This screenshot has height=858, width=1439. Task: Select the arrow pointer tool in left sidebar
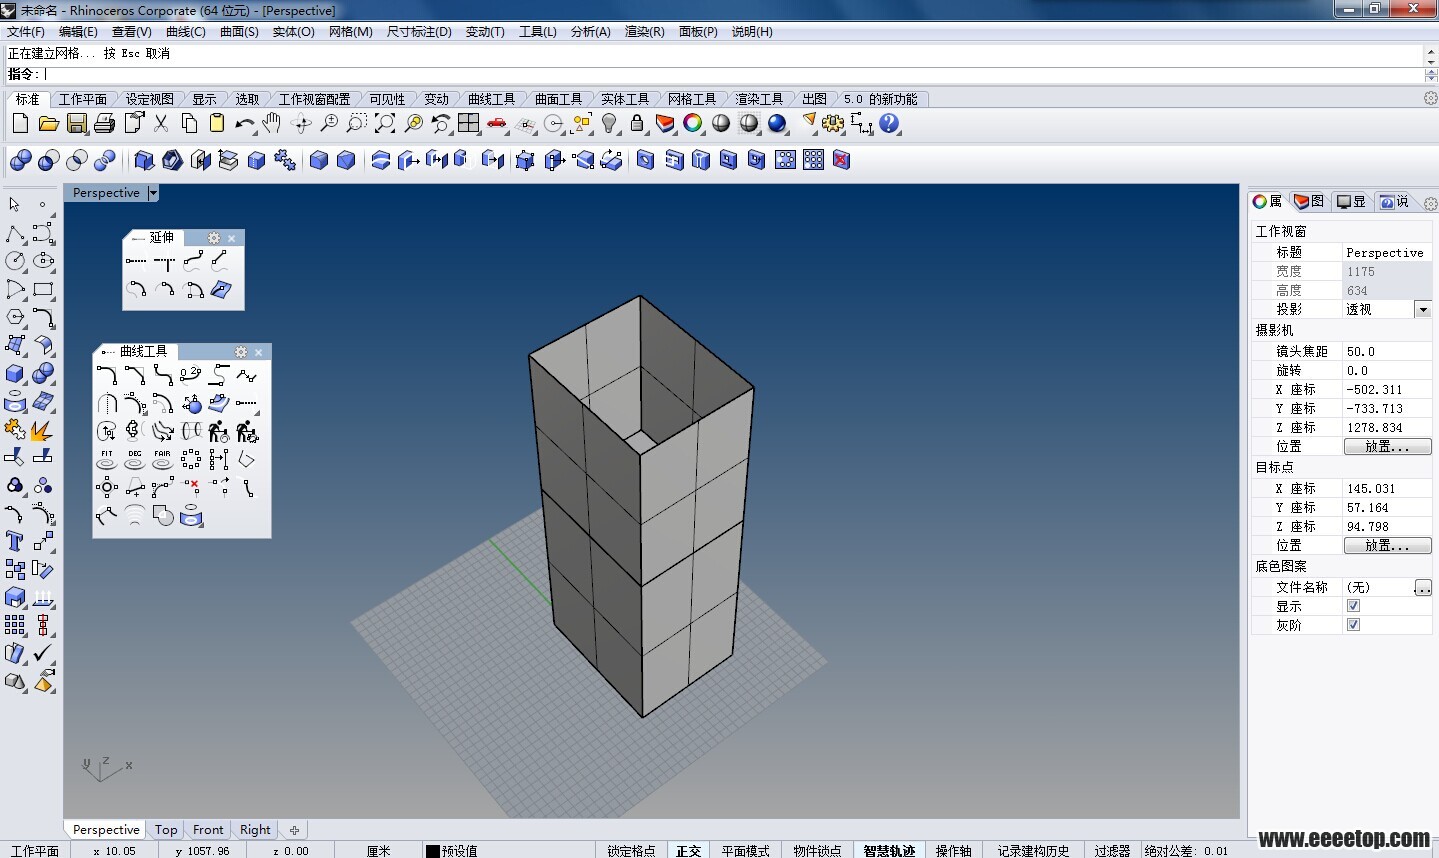coord(14,204)
